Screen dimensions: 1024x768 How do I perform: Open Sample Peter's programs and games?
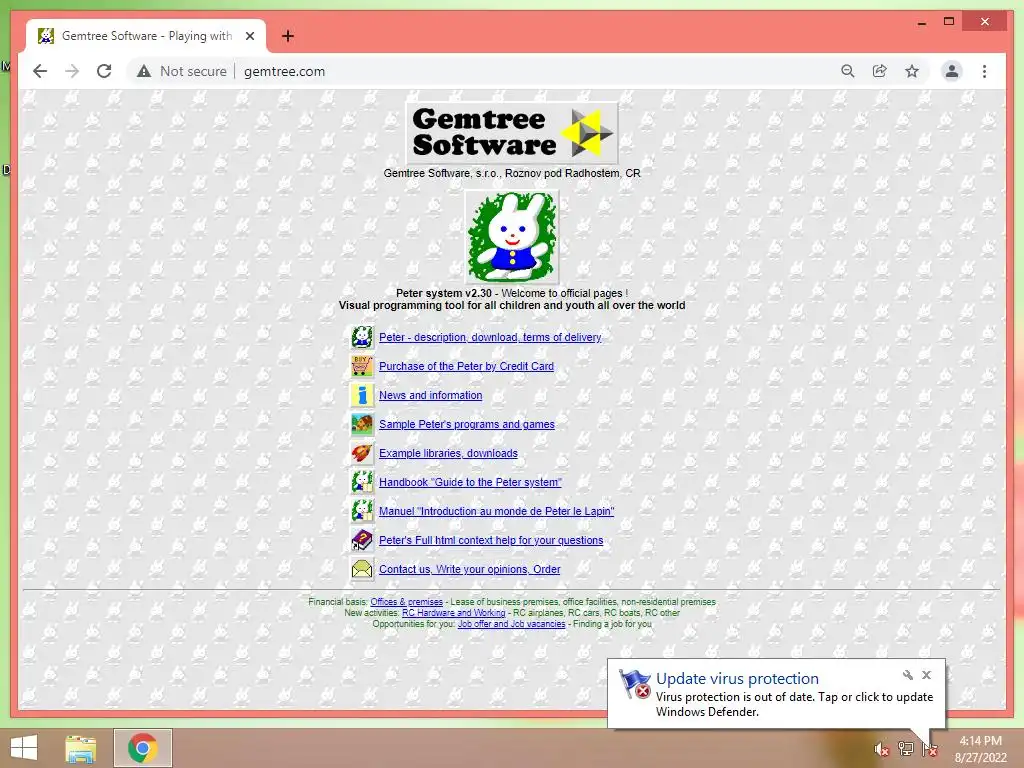pyautogui.click(x=466, y=424)
